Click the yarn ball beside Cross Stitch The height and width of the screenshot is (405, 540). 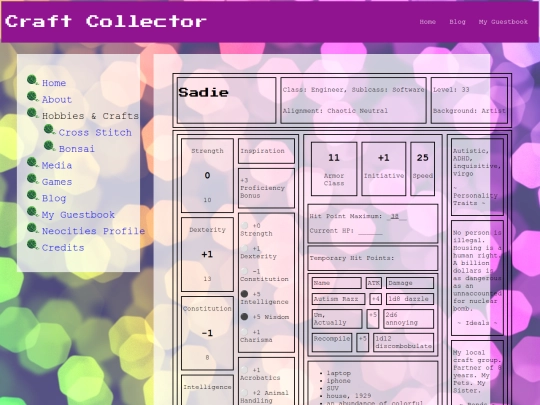[x=49, y=130]
